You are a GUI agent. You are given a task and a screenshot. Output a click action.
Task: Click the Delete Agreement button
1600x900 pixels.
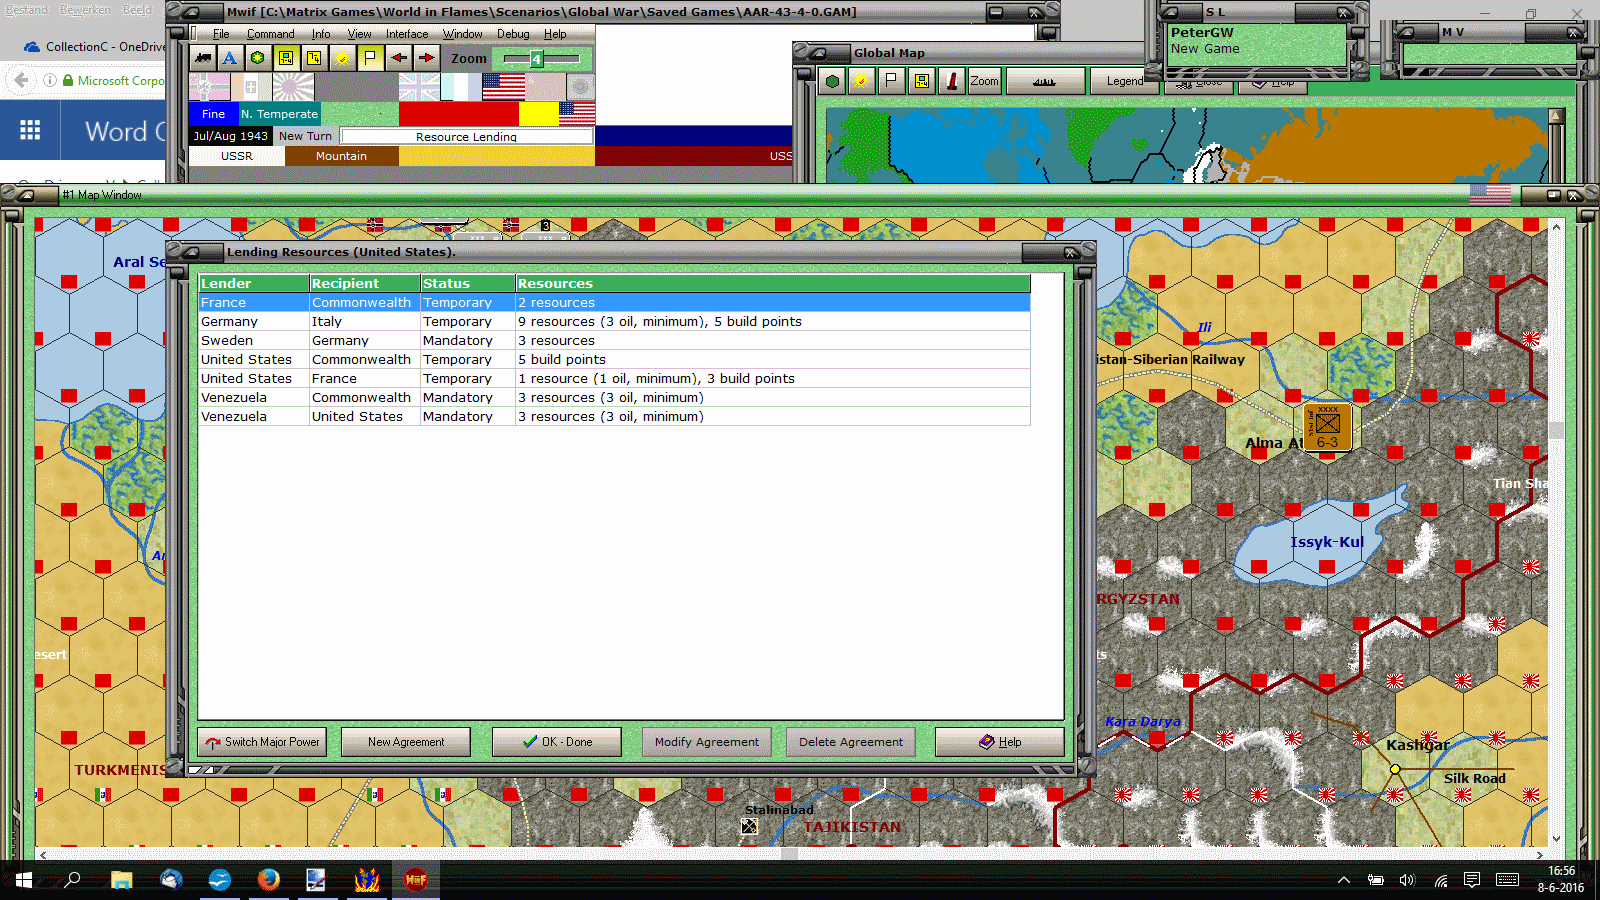(x=851, y=742)
